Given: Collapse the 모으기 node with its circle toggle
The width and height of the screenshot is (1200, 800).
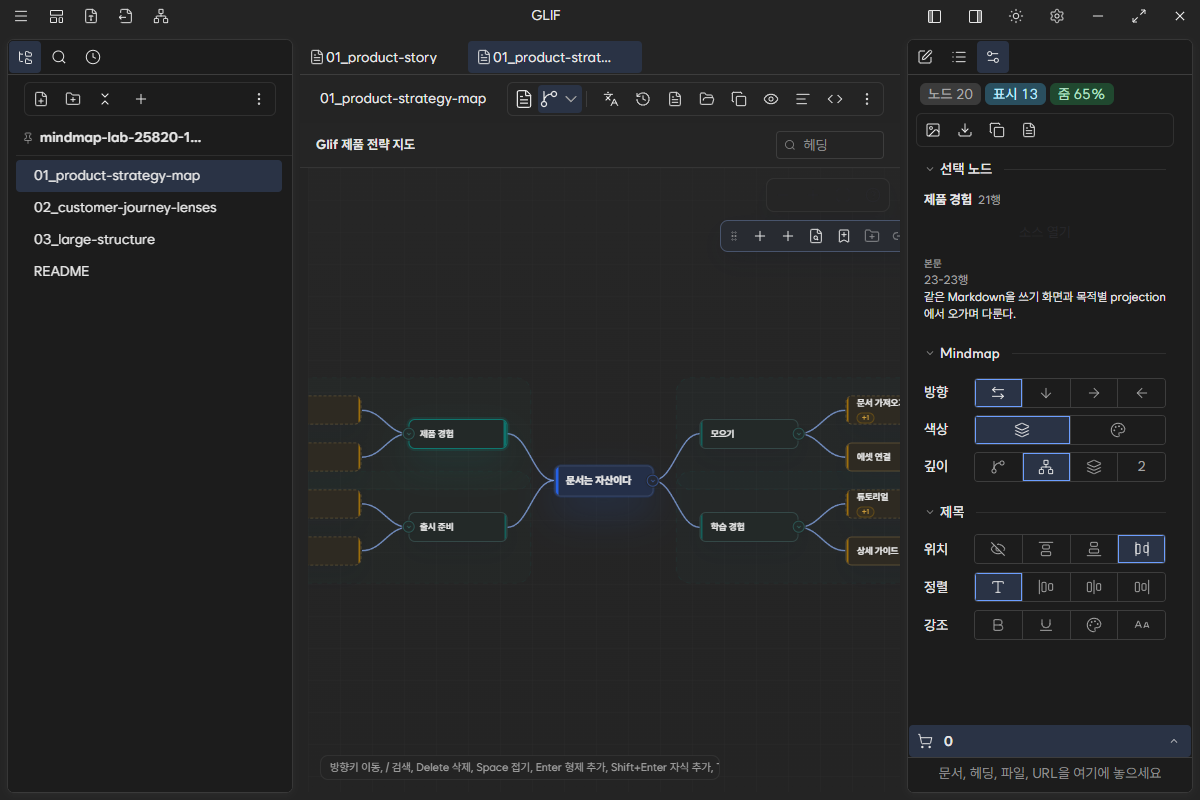Looking at the screenshot, I should coord(798,434).
